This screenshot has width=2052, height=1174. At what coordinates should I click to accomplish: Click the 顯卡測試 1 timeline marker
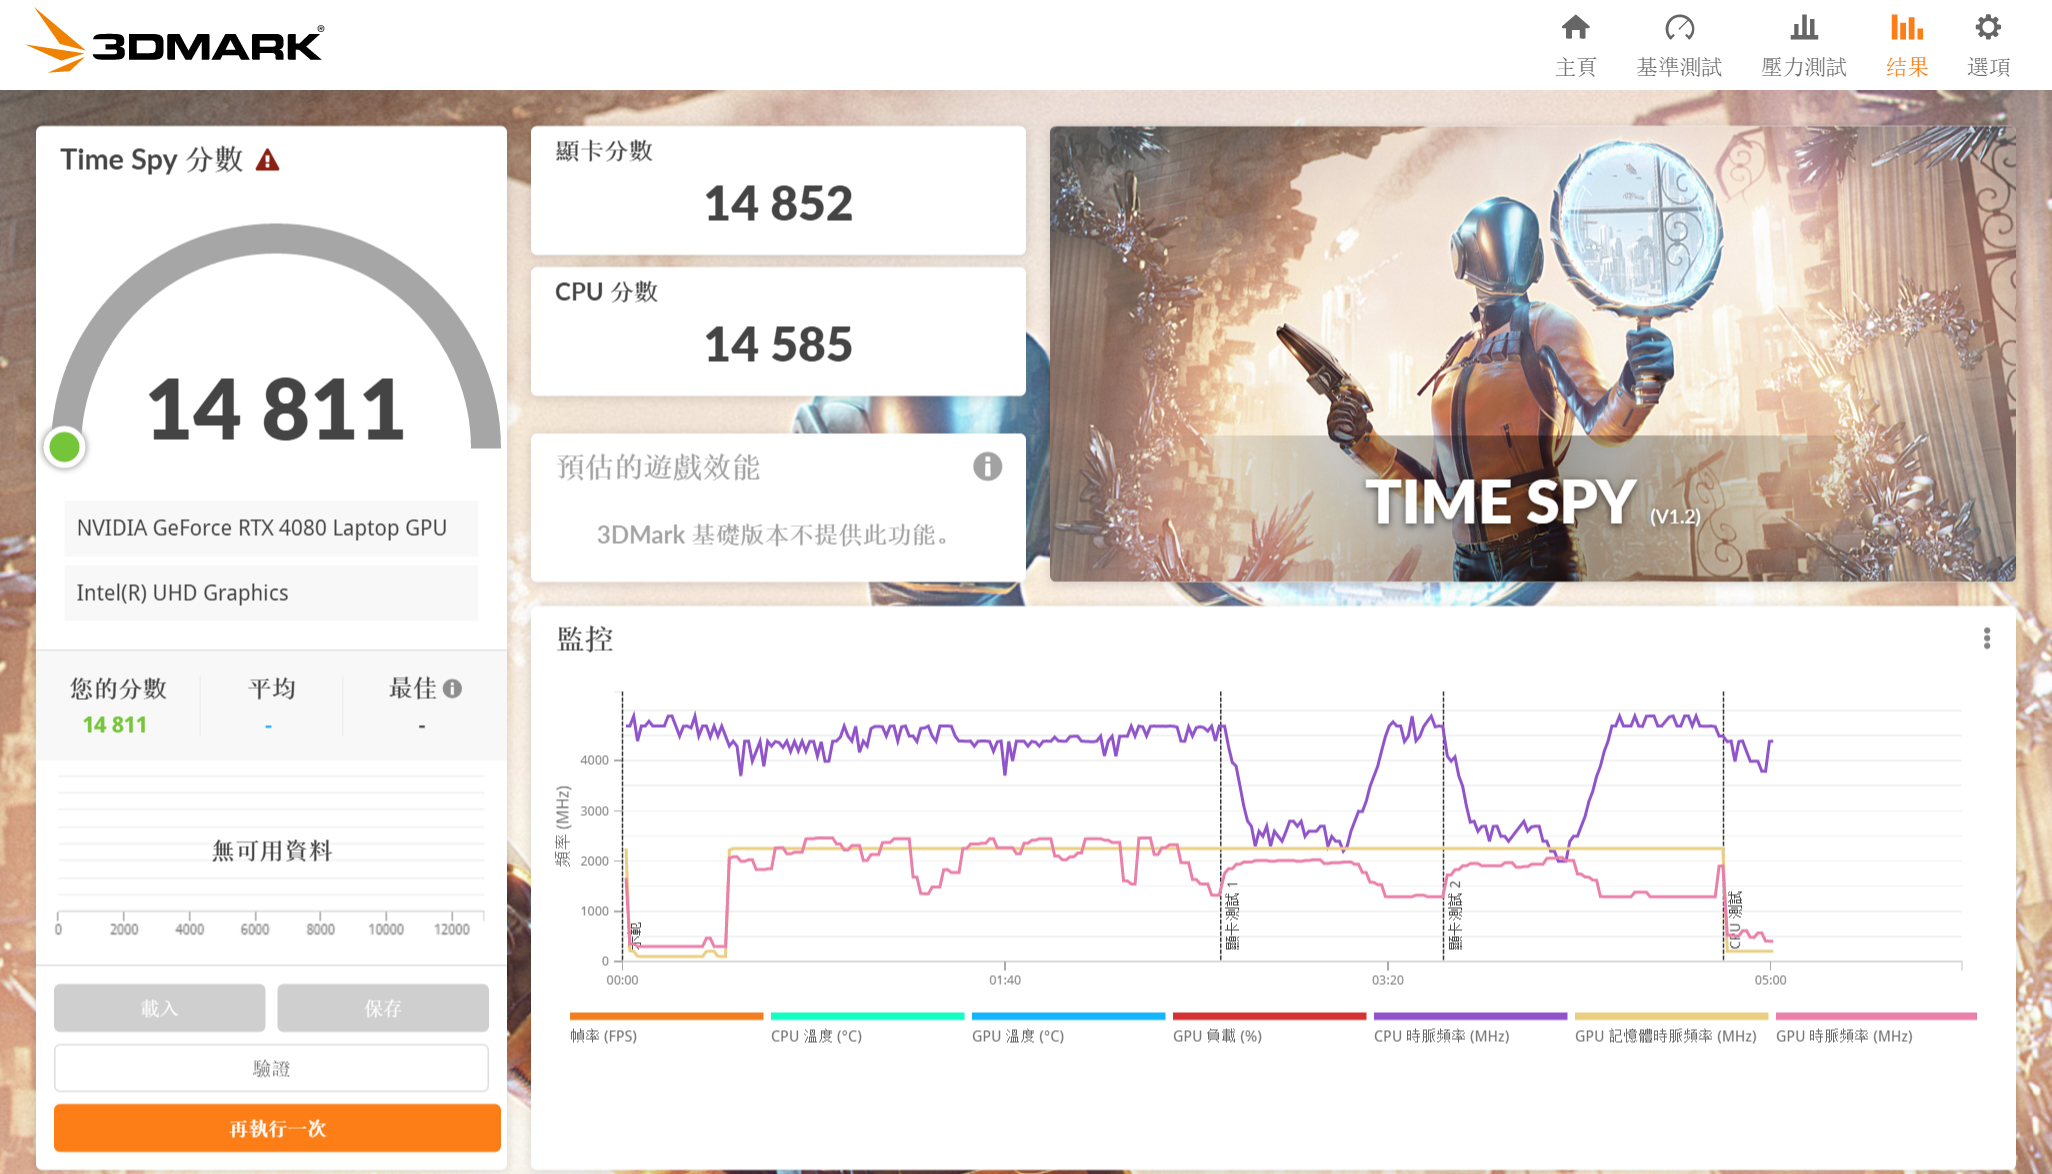tap(1232, 915)
